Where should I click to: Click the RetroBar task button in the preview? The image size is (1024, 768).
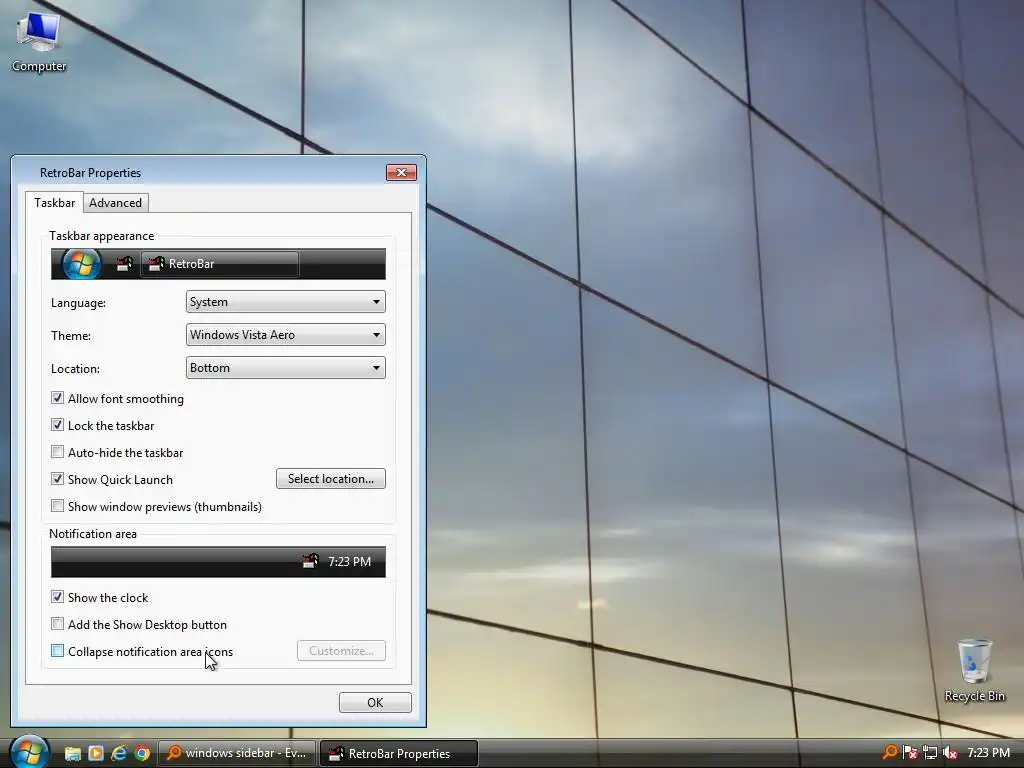point(220,264)
